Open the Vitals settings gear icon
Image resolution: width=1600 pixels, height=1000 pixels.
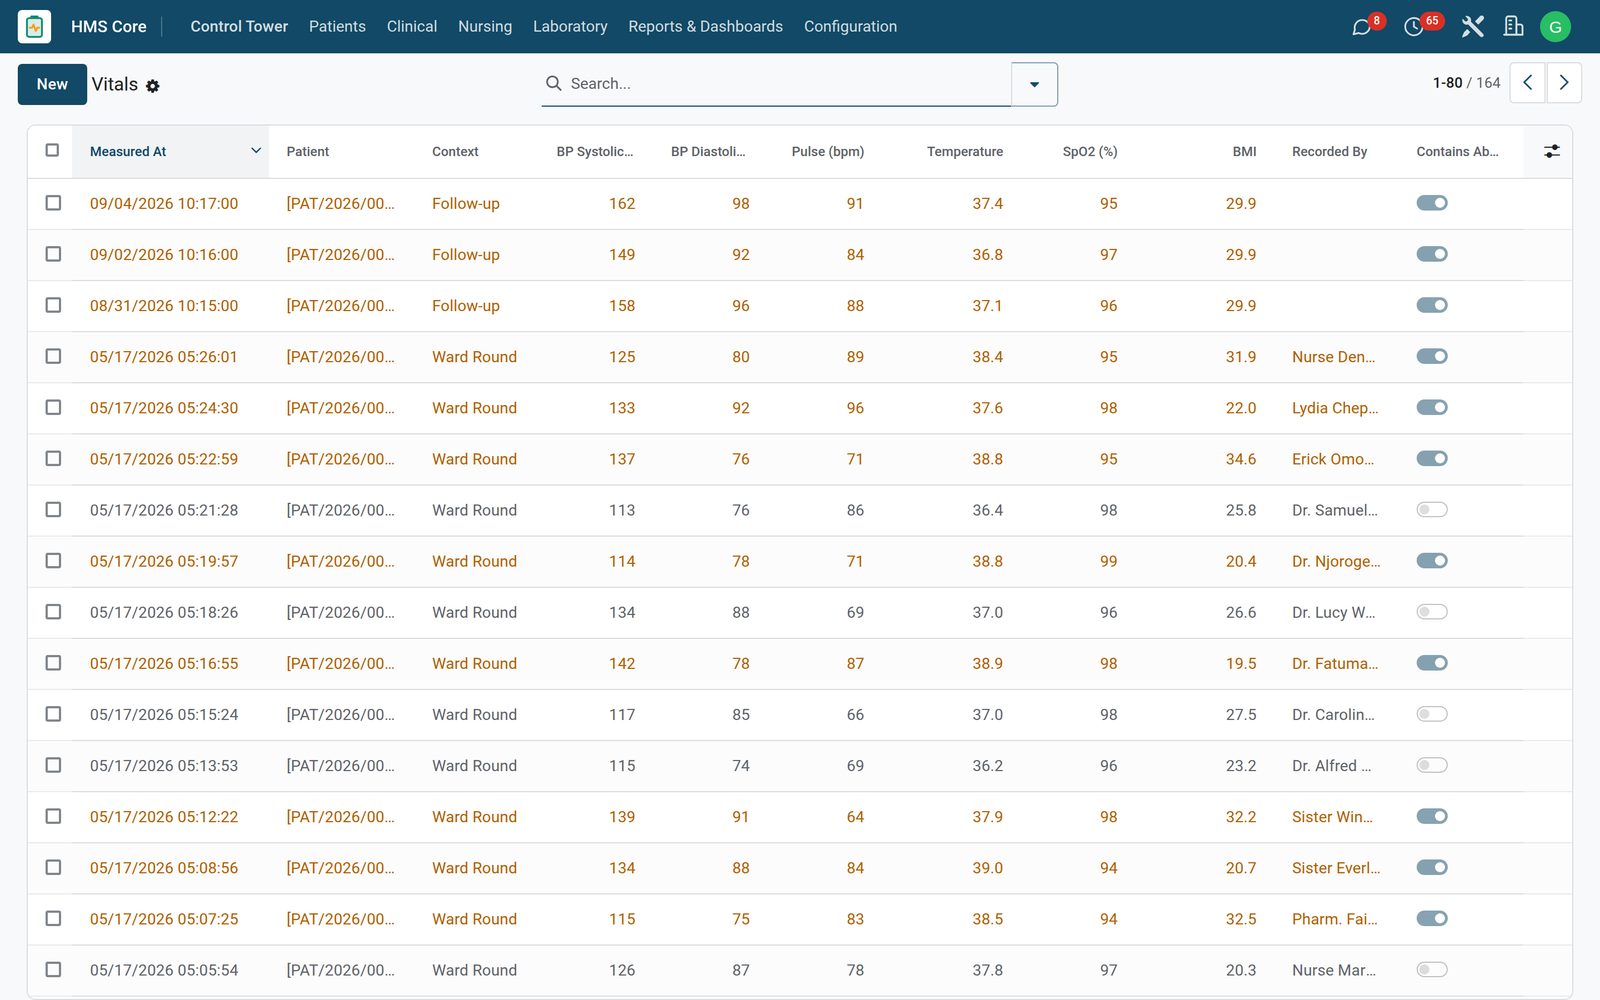coord(153,86)
